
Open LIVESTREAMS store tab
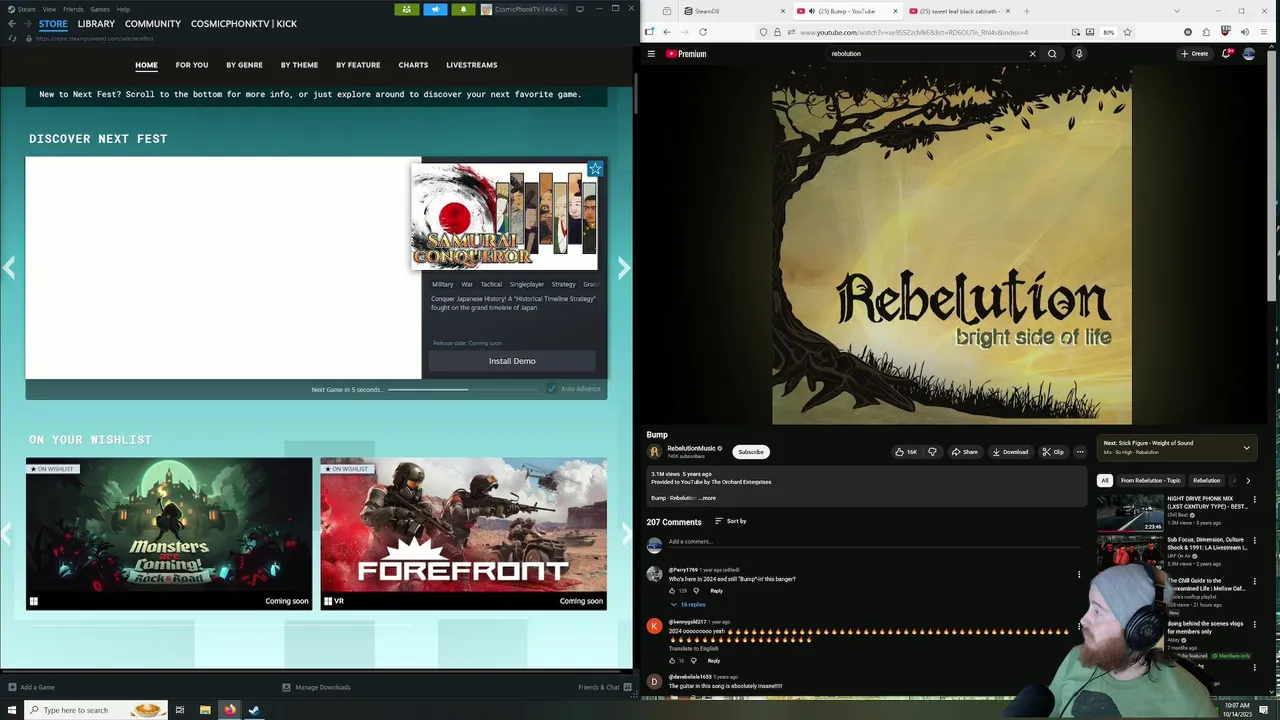(x=472, y=65)
